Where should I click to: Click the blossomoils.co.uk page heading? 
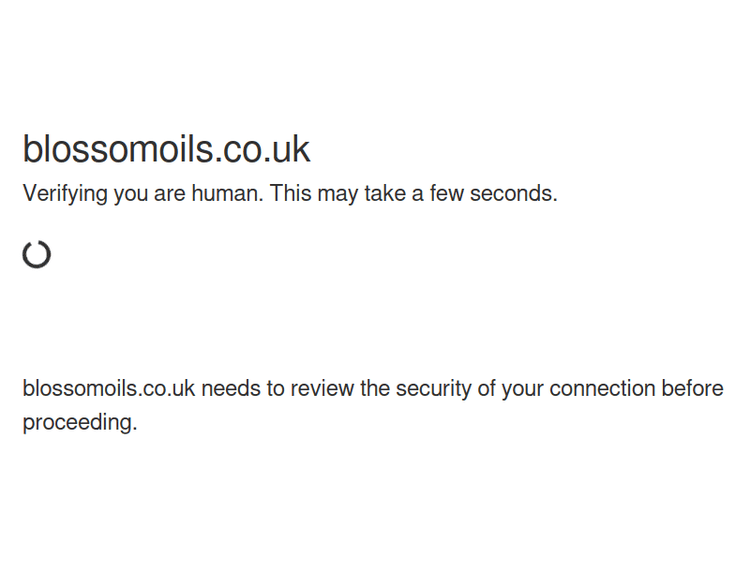pos(166,149)
